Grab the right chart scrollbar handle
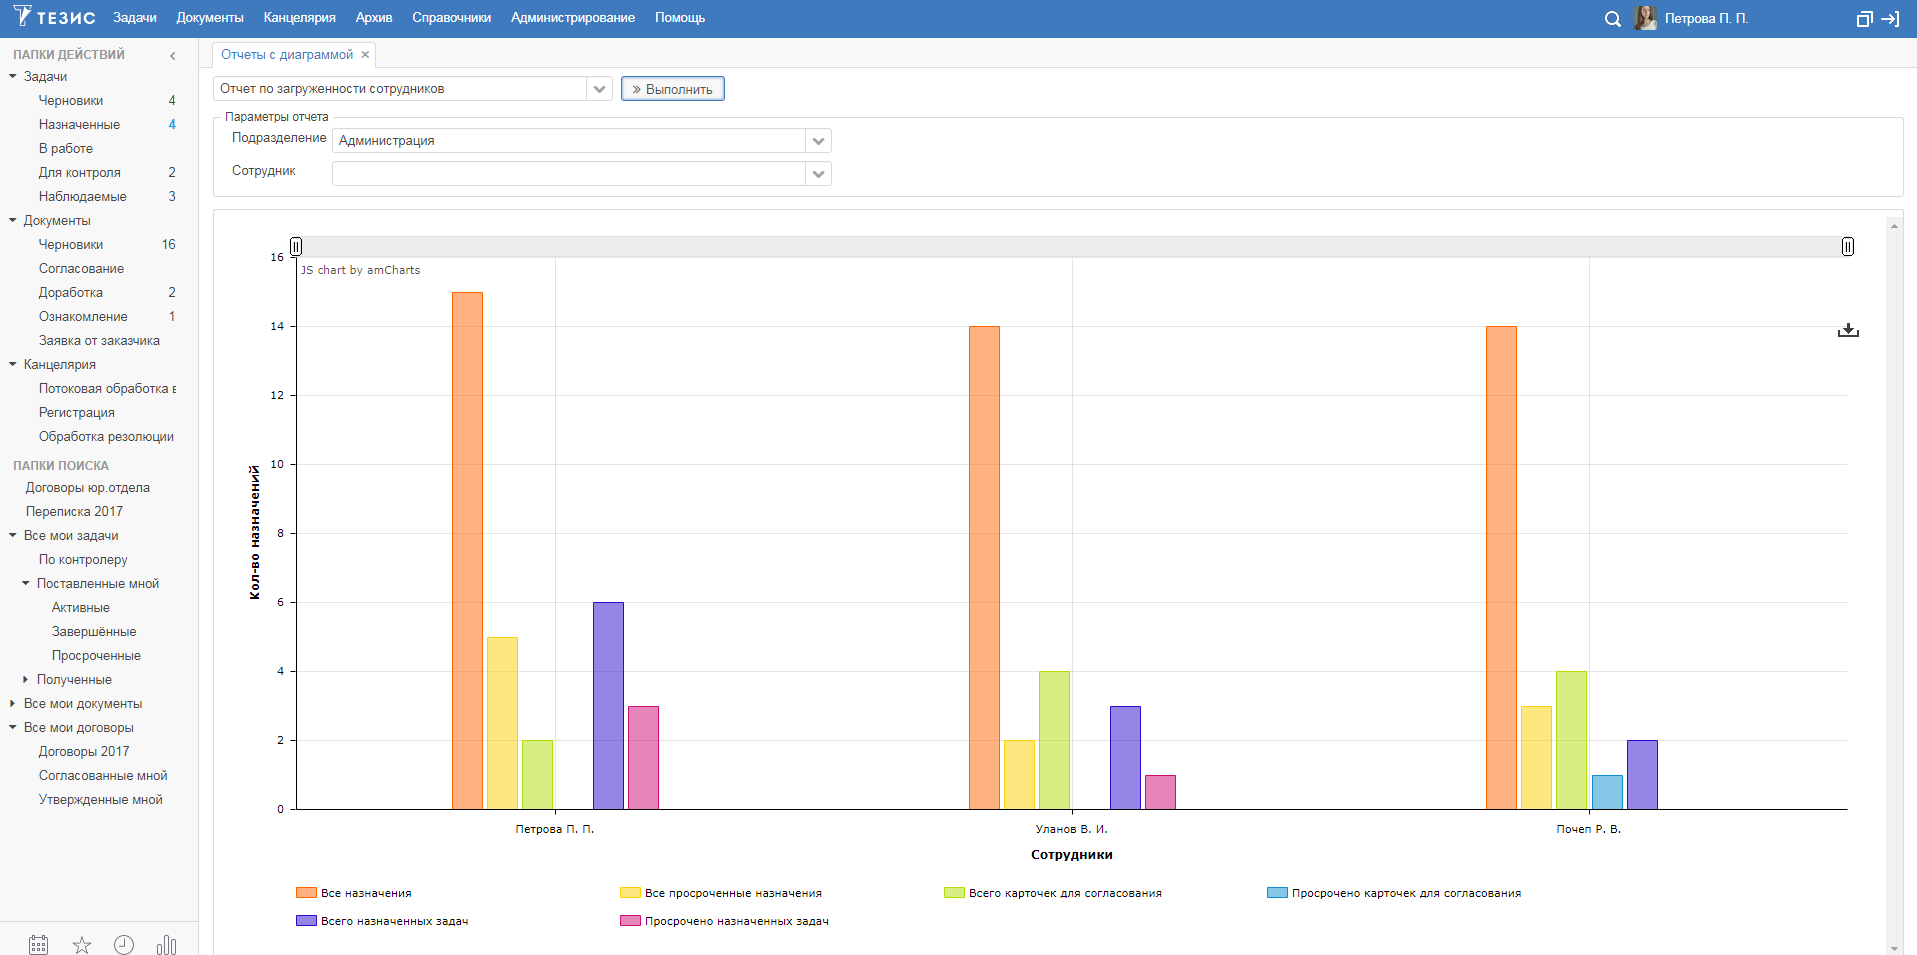The image size is (1917, 955). tap(1848, 247)
